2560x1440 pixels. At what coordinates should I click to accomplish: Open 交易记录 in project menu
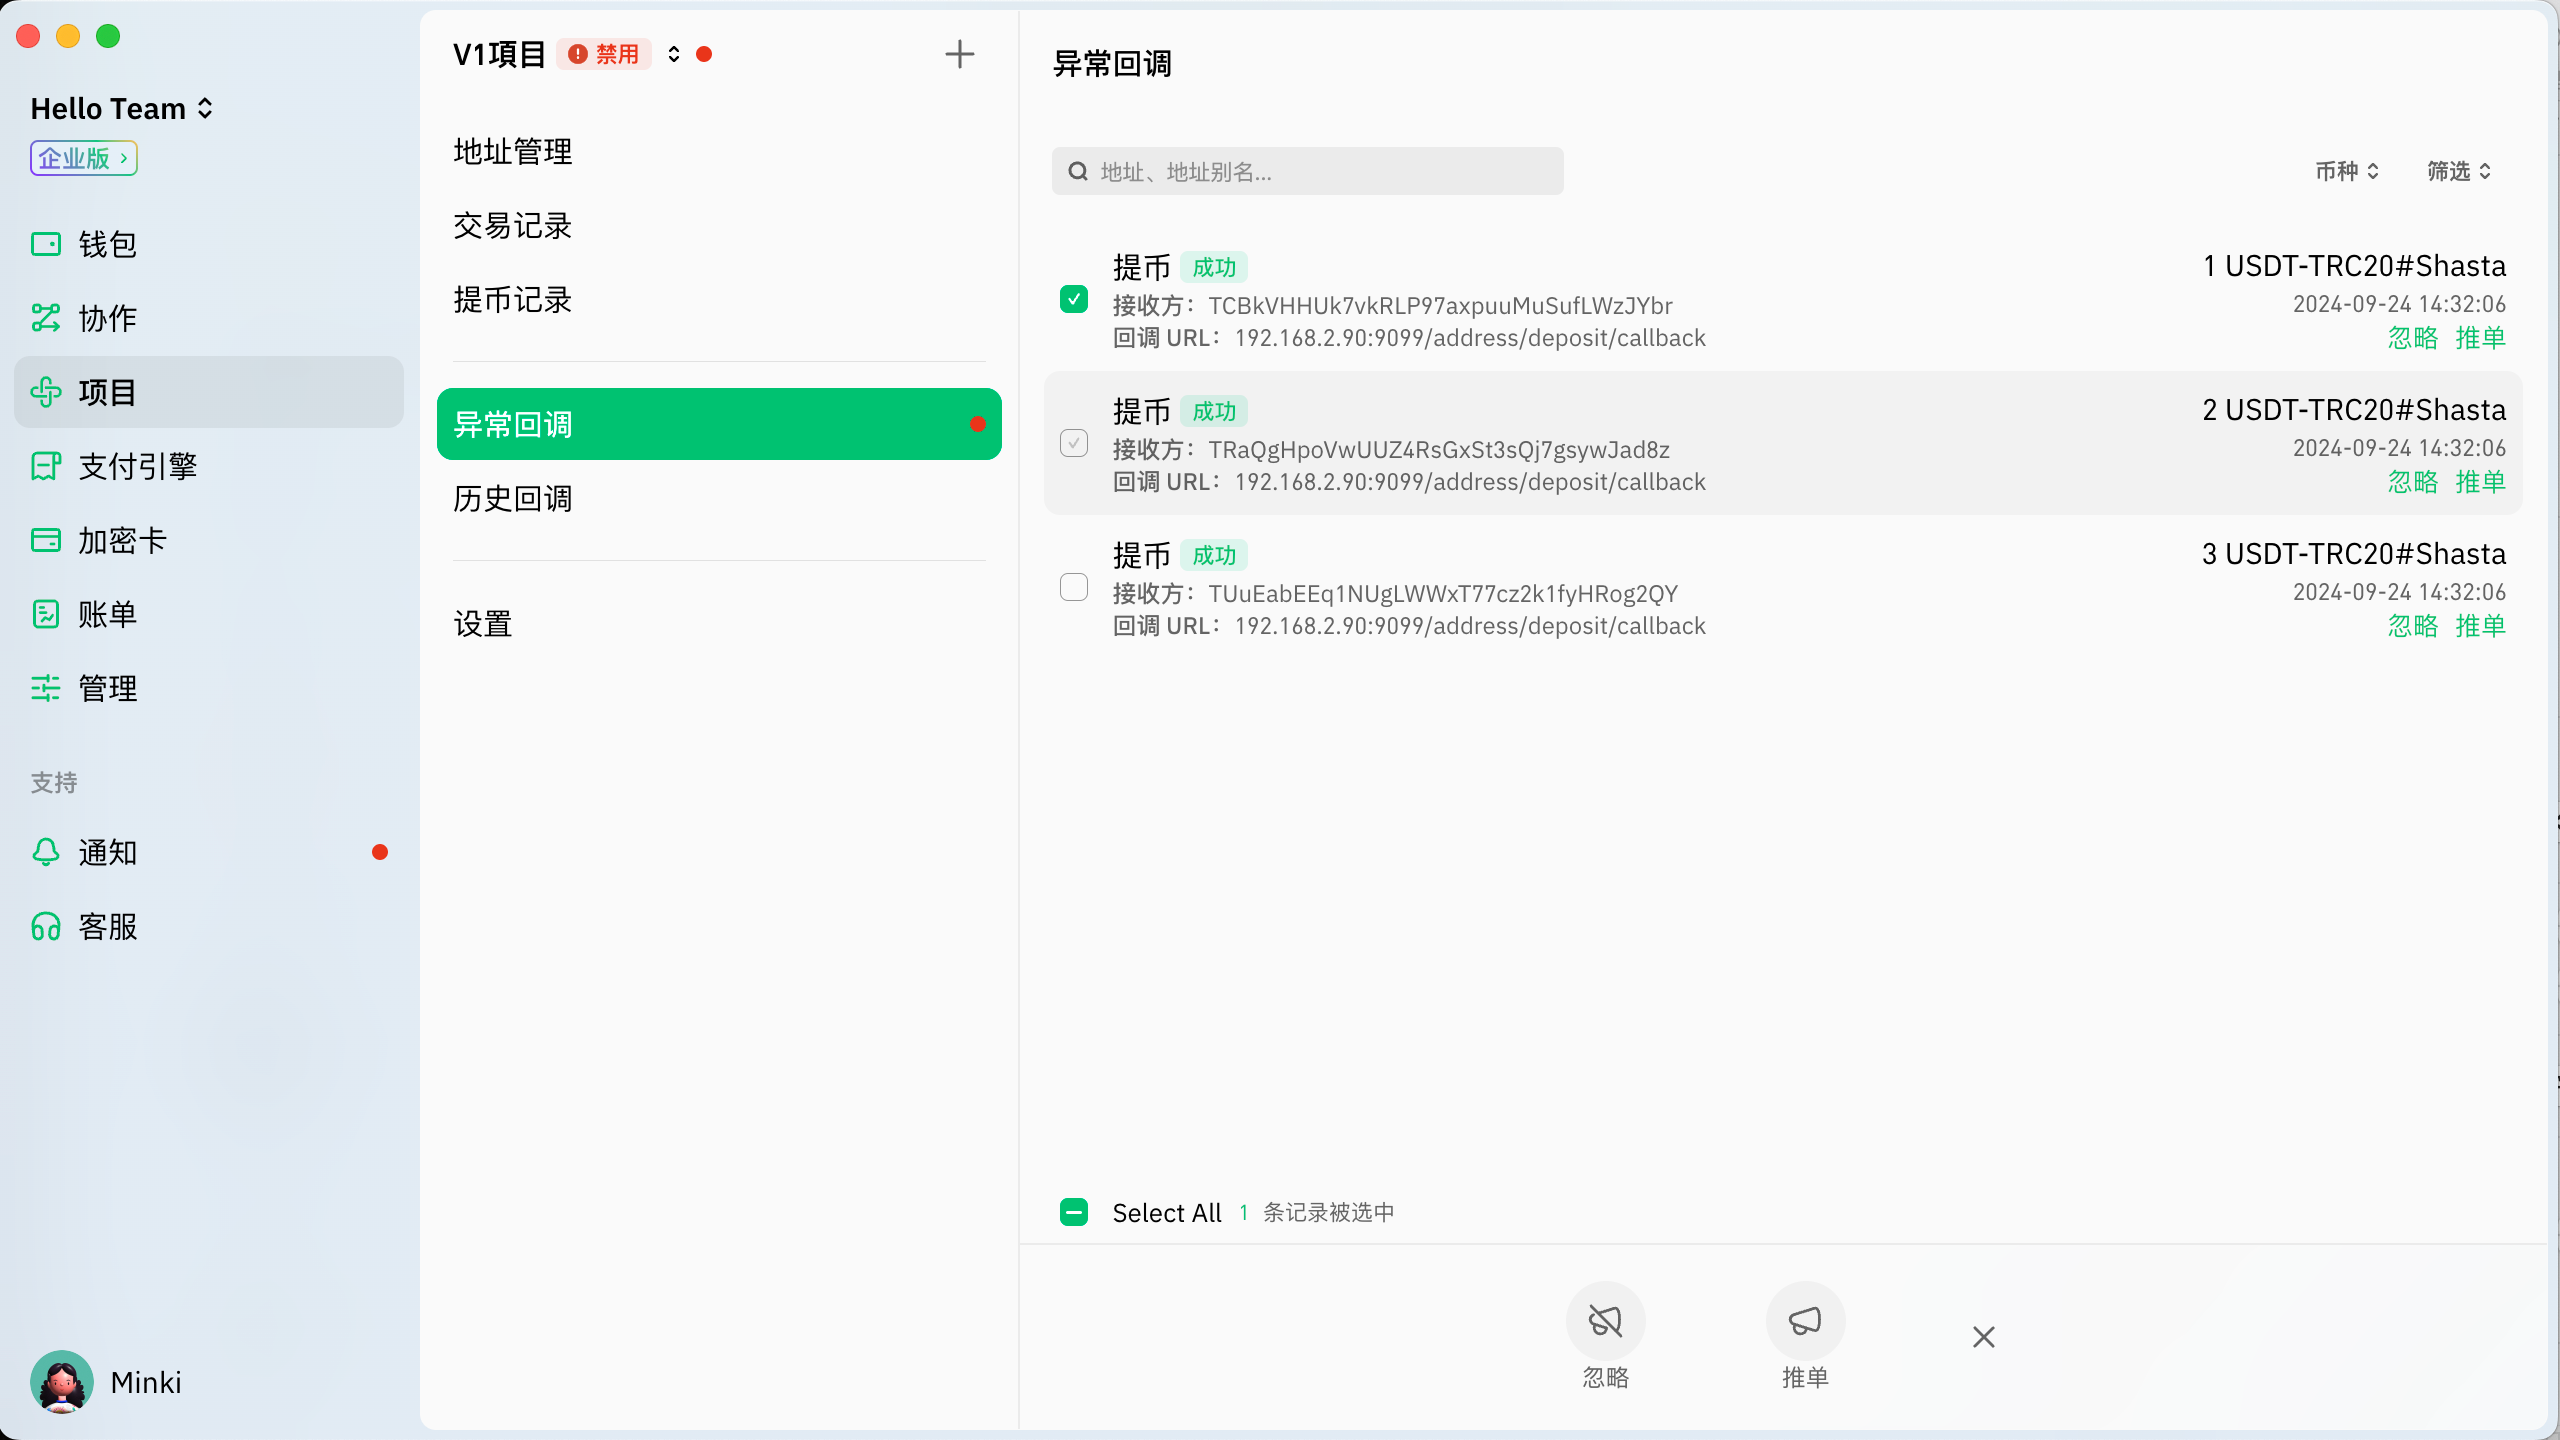pyautogui.click(x=513, y=225)
